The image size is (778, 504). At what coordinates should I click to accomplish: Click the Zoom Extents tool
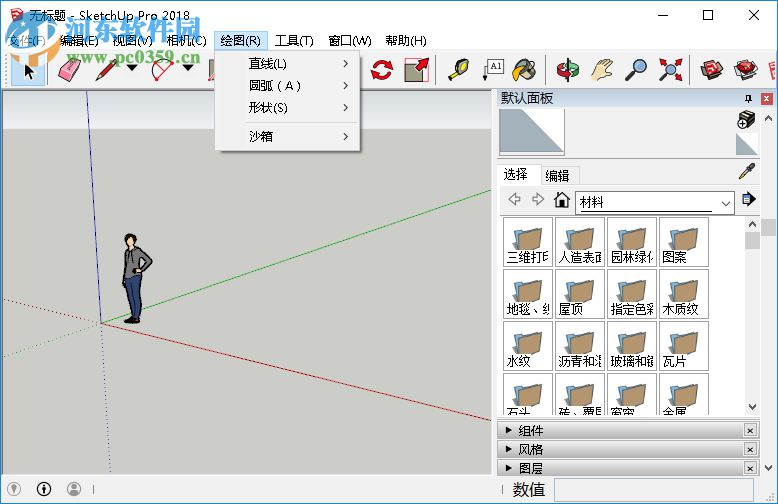pyautogui.click(x=670, y=70)
